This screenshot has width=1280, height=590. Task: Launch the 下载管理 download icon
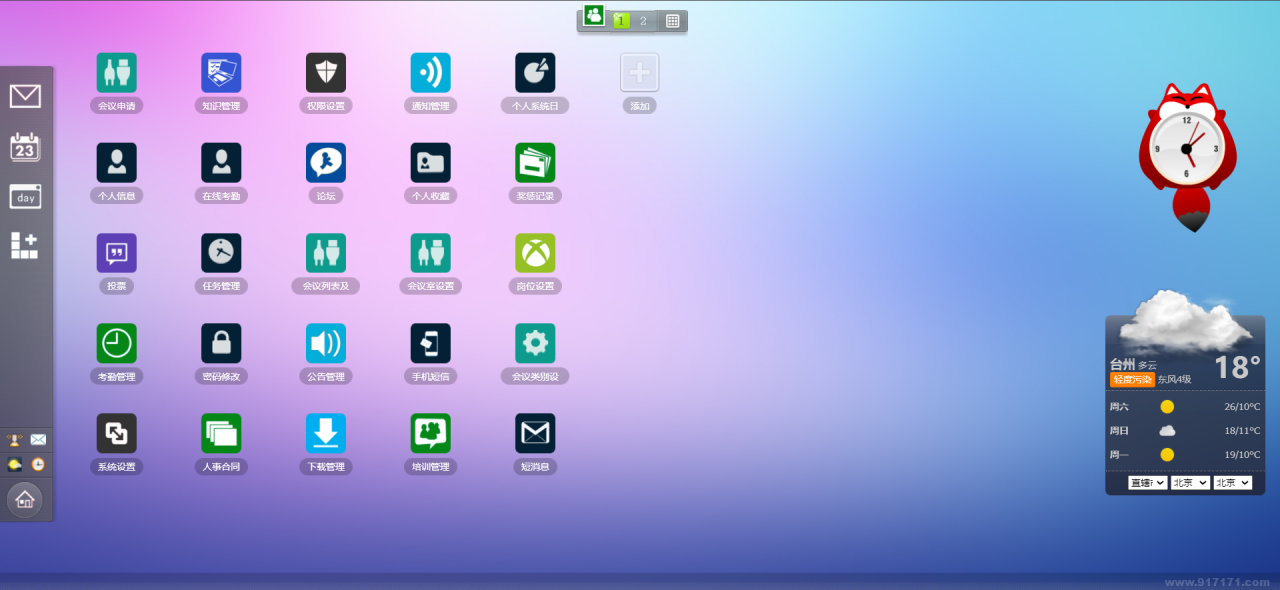(326, 433)
